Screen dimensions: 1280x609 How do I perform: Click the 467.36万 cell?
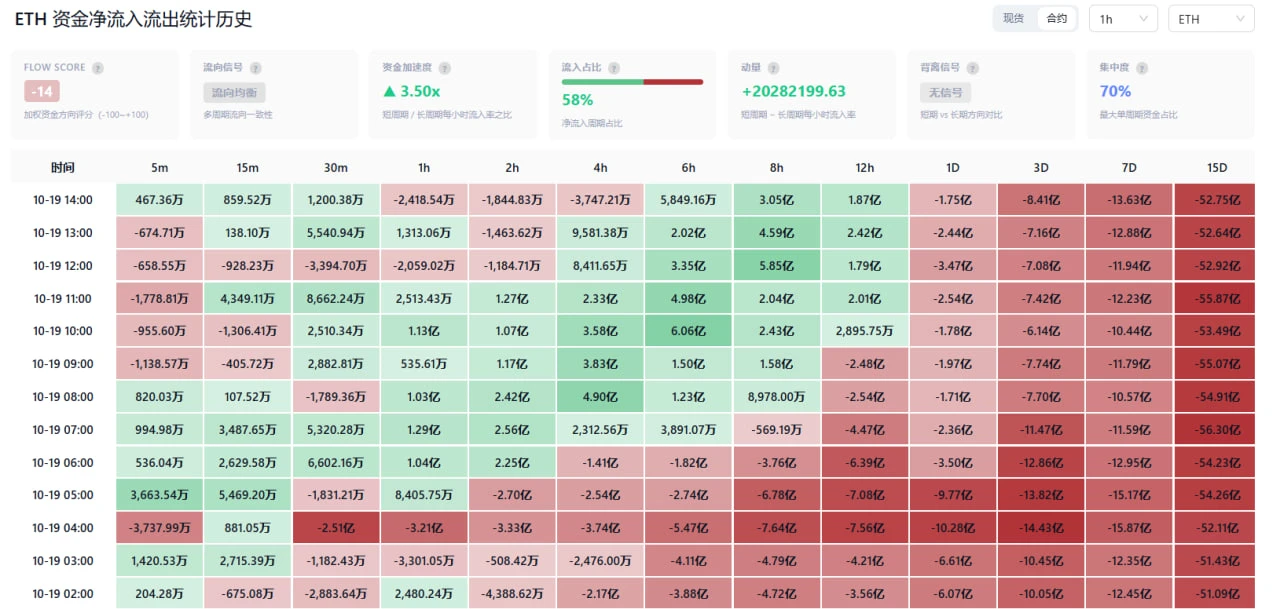point(159,200)
